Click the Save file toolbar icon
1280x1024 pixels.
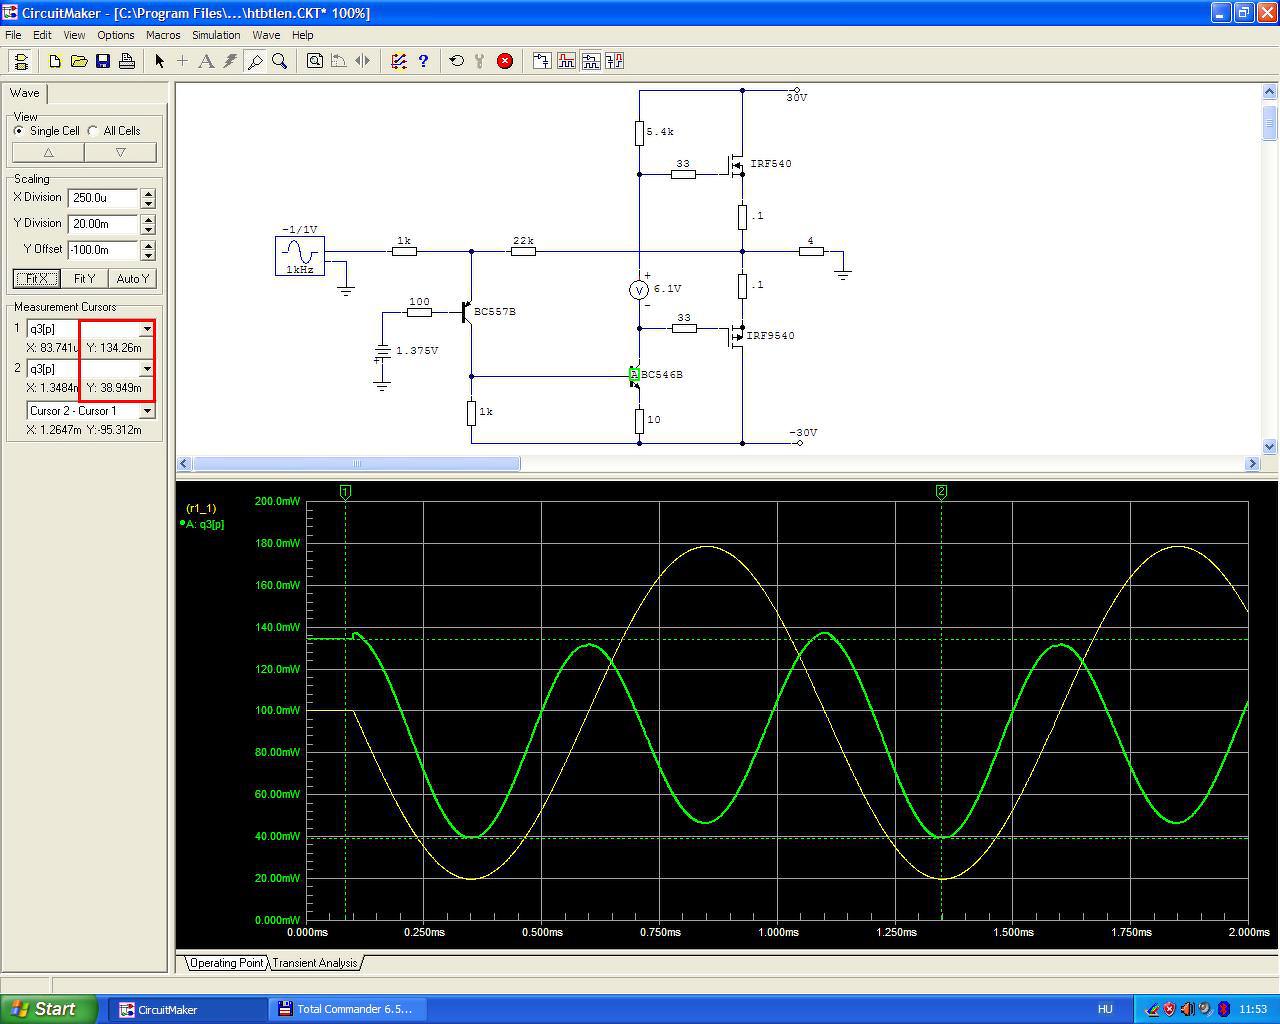click(103, 61)
